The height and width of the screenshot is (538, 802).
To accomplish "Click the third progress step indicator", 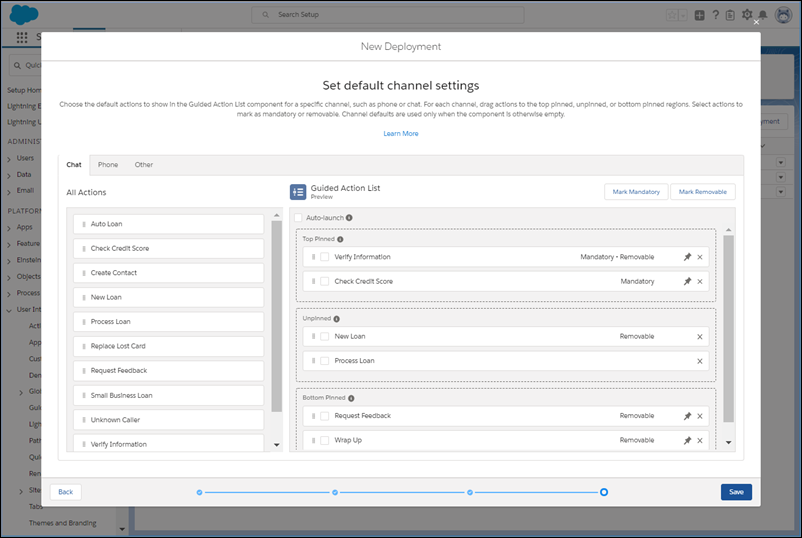I will coord(470,492).
